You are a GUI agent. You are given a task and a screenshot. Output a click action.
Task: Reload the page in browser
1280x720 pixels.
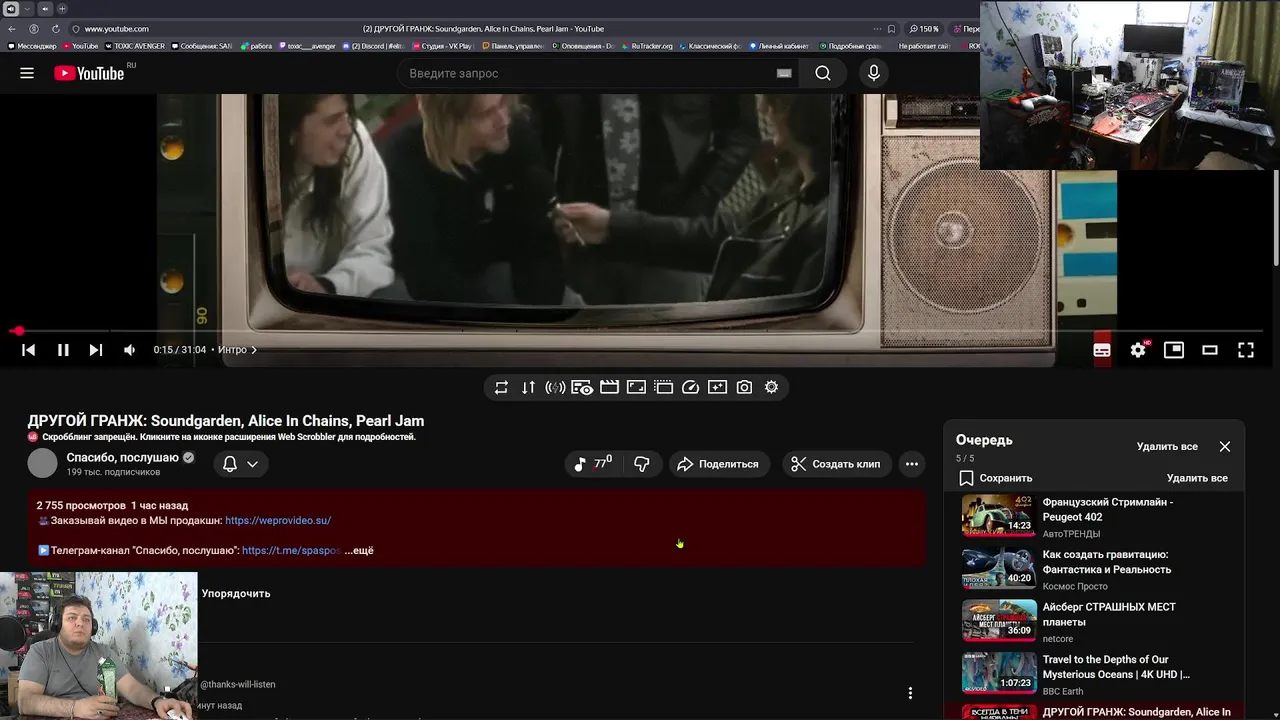[56, 29]
